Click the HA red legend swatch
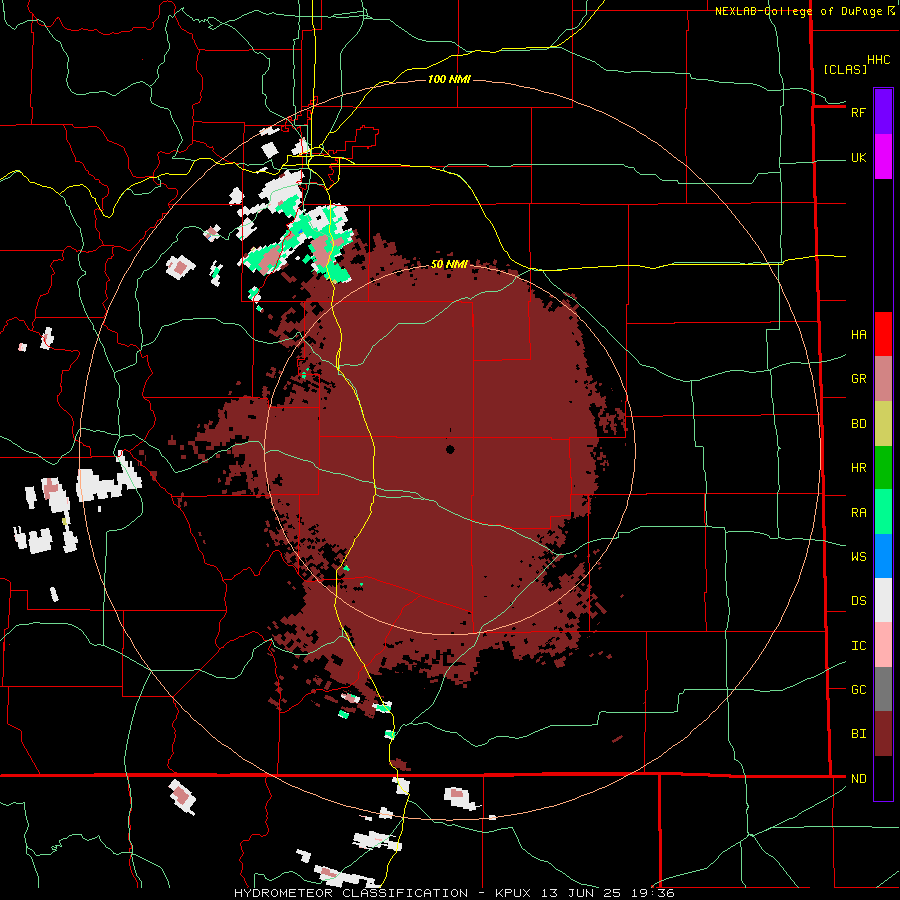This screenshot has width=900, height=900. 883,334
